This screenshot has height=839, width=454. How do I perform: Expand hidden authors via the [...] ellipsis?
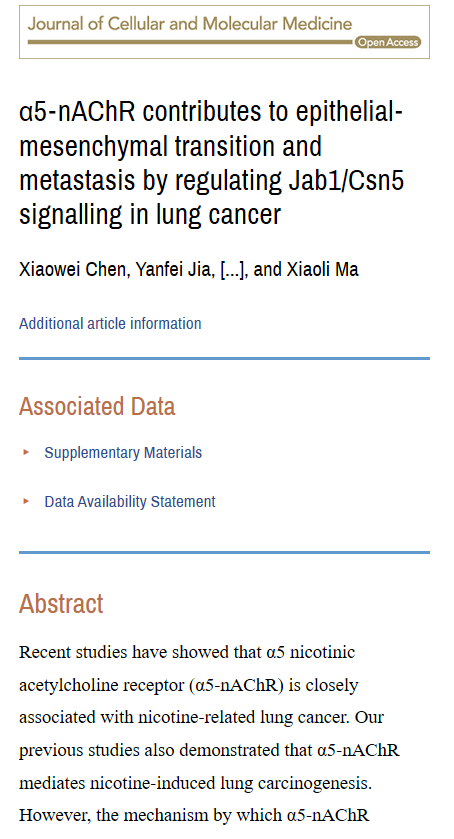[x=233, y=269]
